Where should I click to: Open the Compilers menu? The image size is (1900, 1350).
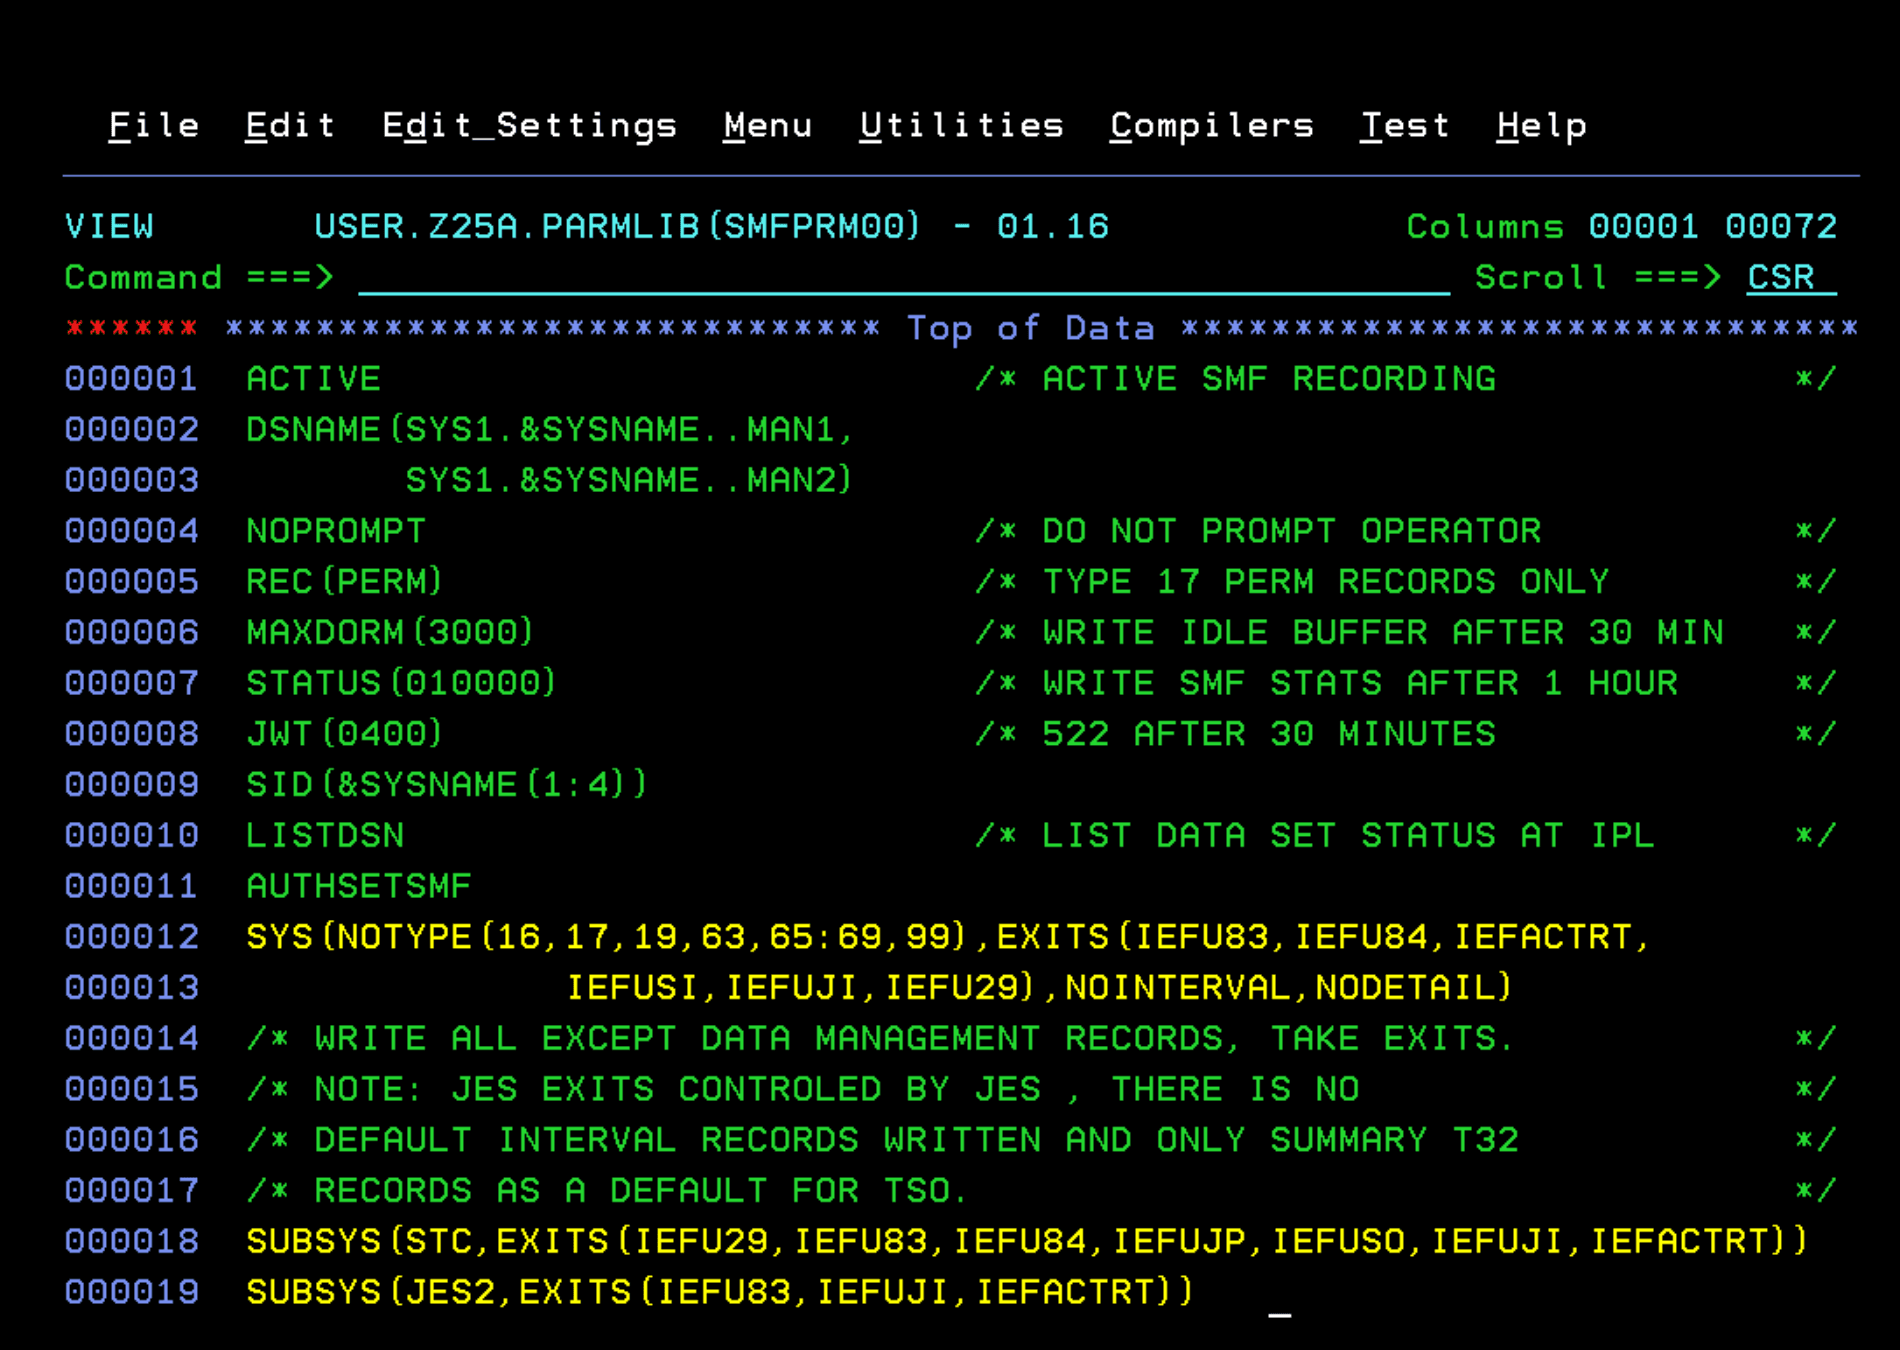(1212, 124)
